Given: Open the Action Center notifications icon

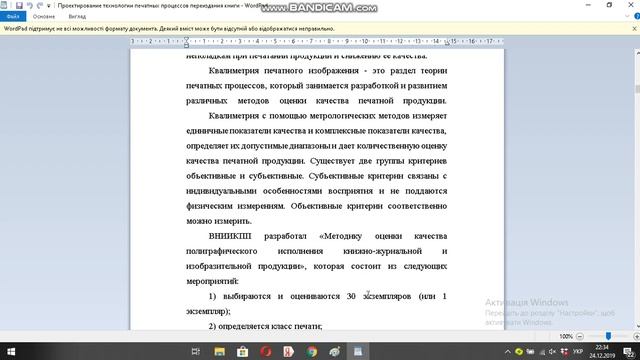Looking at the screenshot, I should coord(629,351).
